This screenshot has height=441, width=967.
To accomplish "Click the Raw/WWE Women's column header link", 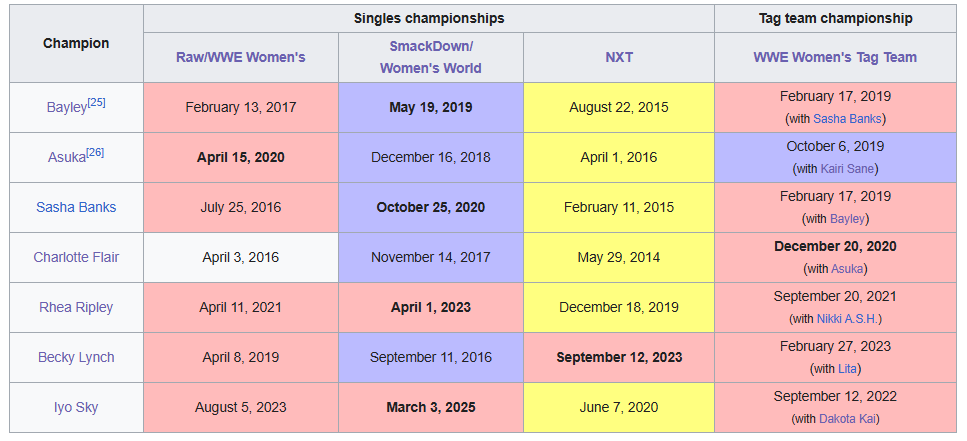I will click(x=241, y=57).
